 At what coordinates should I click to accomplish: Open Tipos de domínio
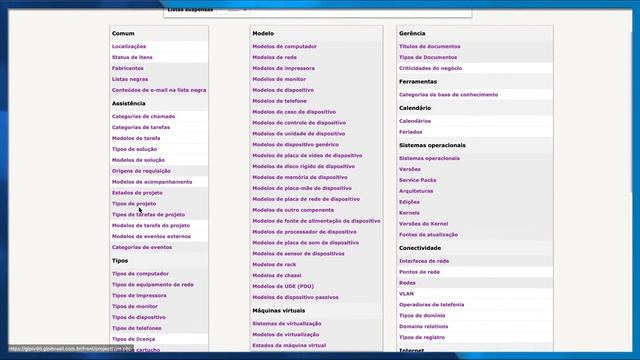pos(422,316)
